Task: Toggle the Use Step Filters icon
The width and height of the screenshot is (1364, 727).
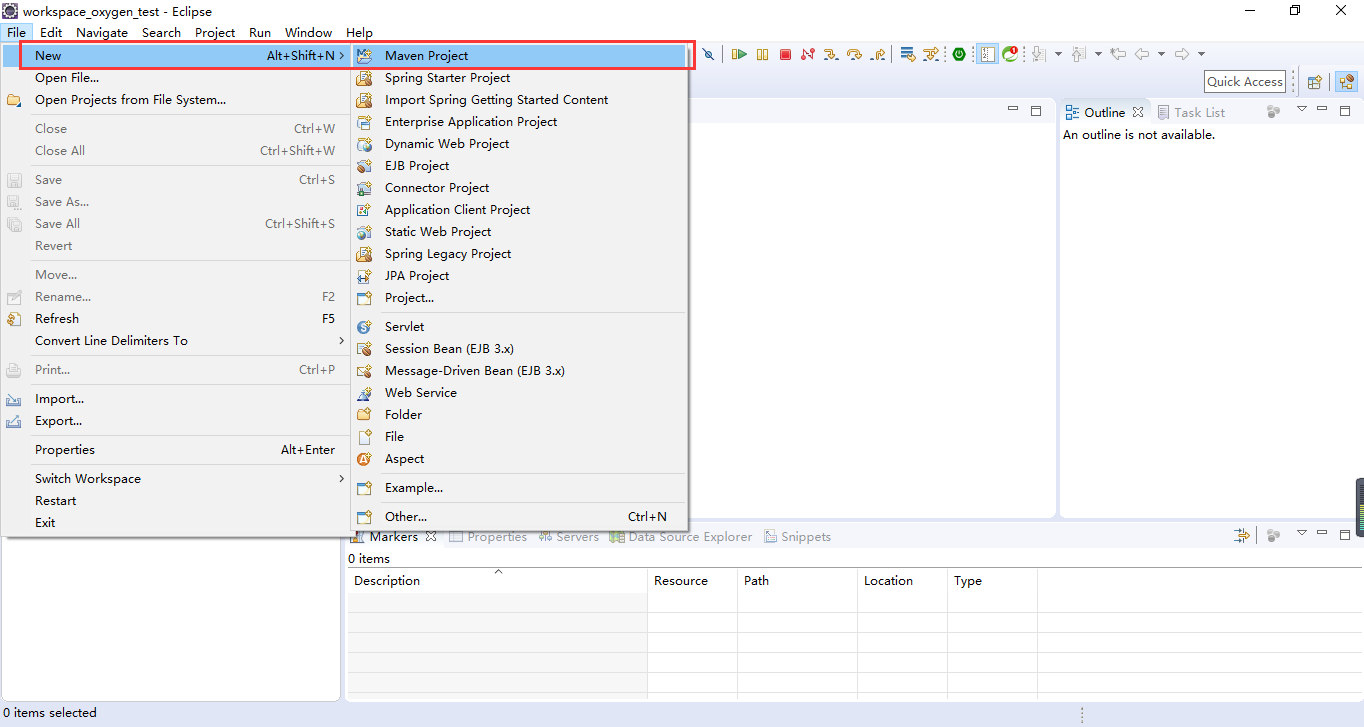Action: pos(931,54)
